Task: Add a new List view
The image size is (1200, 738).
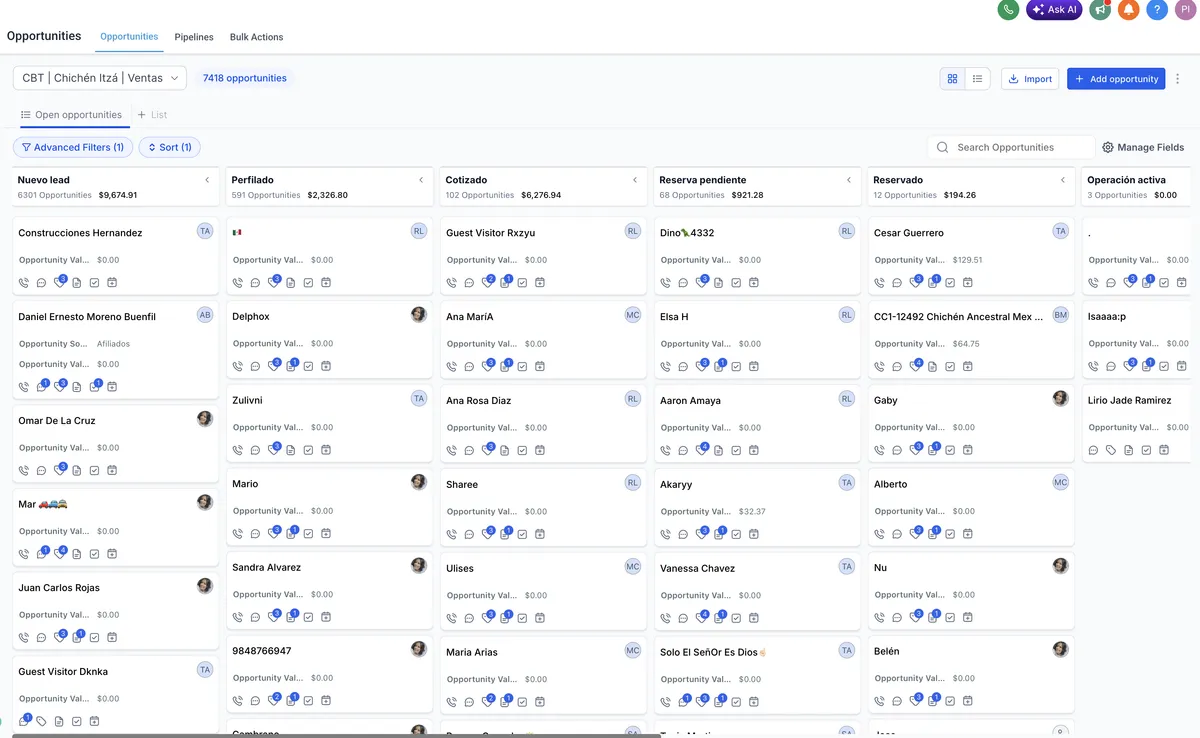Action: [153, 115]
